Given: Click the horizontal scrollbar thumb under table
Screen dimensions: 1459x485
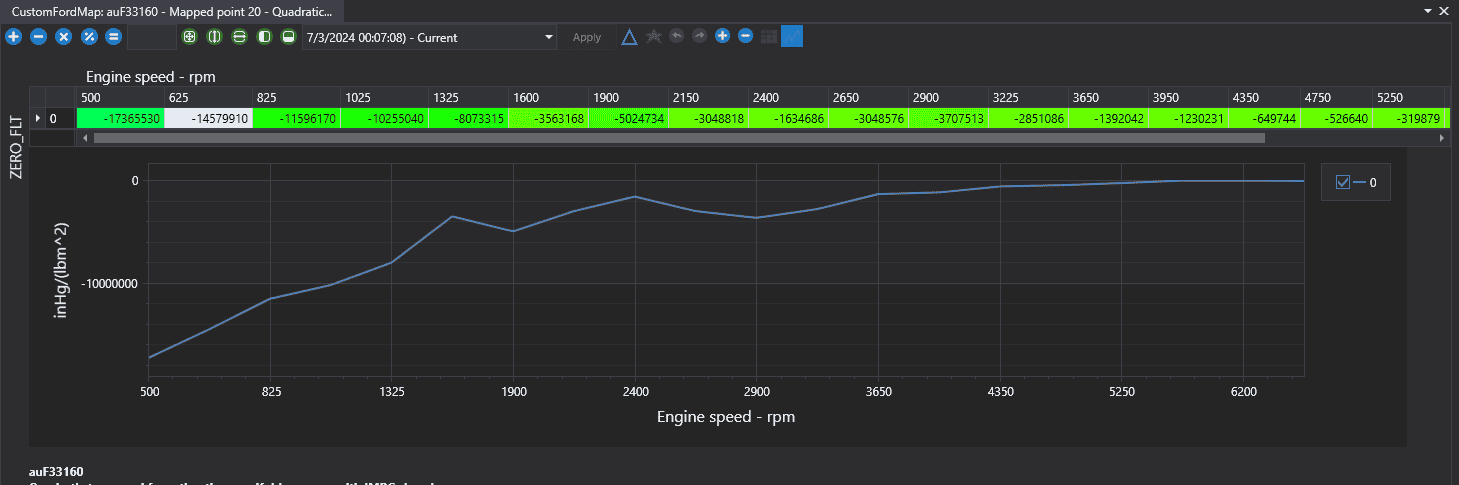Looking at the screenshot, I should [x=679, y=138].
